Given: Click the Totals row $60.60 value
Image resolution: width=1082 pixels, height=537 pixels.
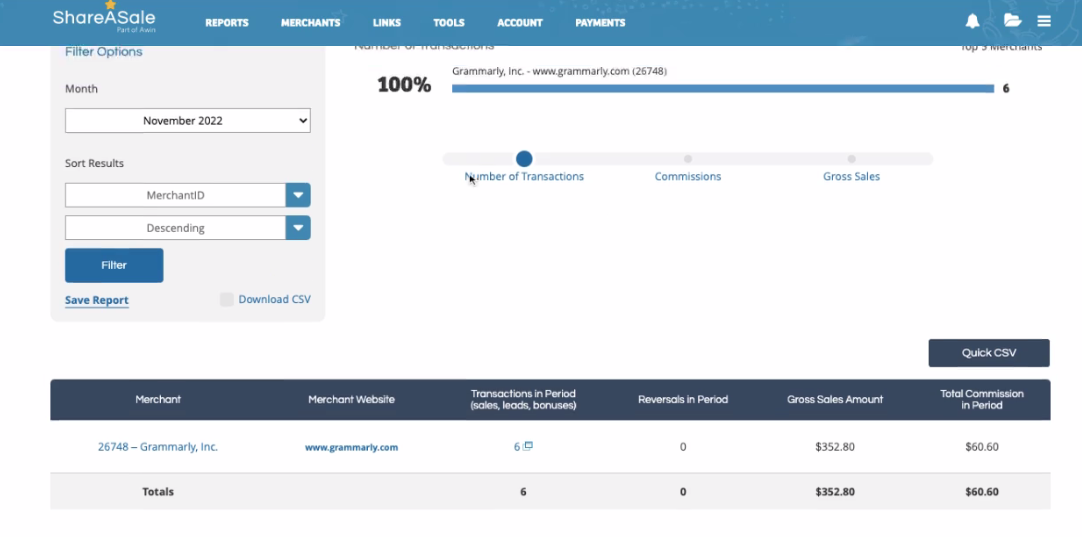Looking at the screenshot, I should click(x=982, y=491).
